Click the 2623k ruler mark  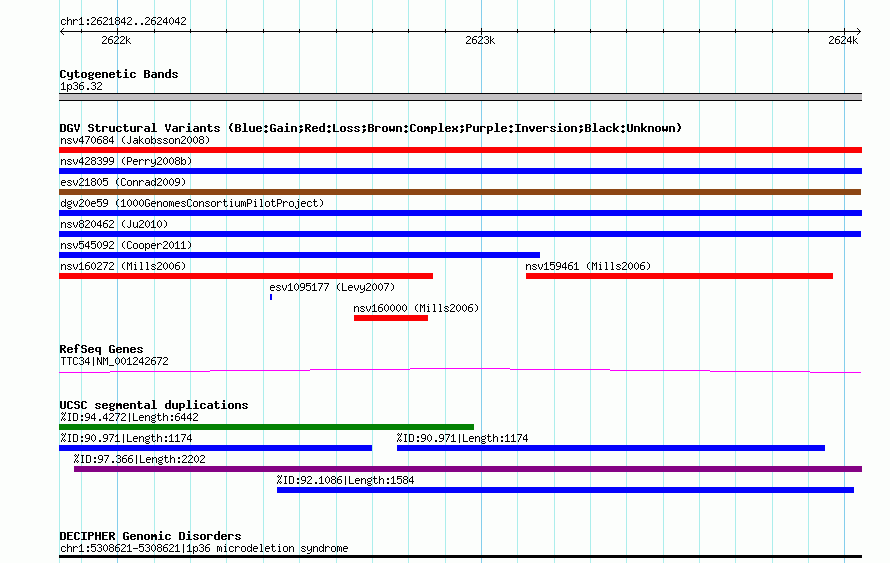[x=480, y=40]
